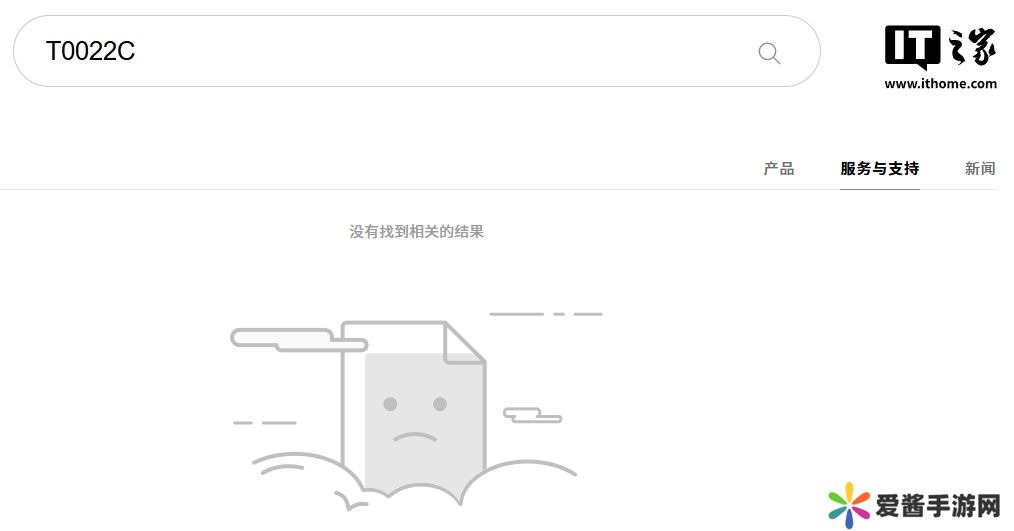This screenshot has width=1014, height=531.
Task: Open the 新闻 tab
Action: (980, 169)
